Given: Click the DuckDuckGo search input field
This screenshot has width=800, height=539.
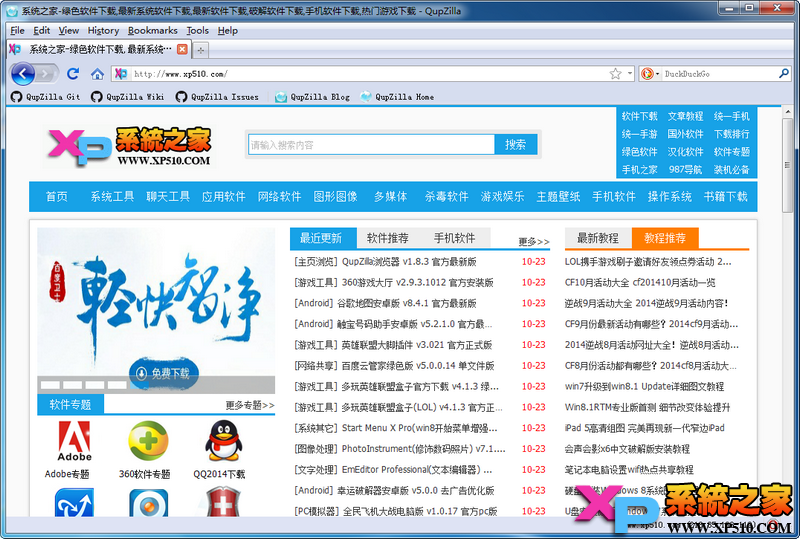Looking at the screenshot, I should (719, 74).
